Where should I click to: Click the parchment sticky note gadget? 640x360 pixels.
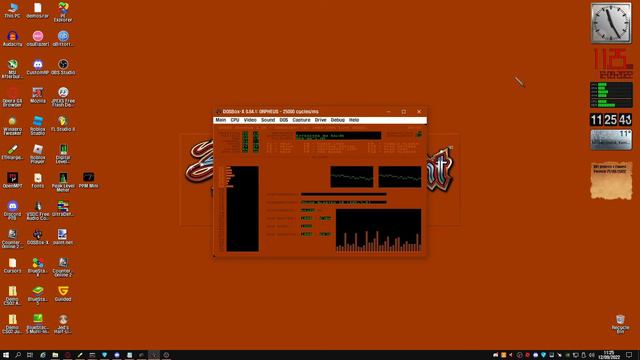click(x=611, y=181)
